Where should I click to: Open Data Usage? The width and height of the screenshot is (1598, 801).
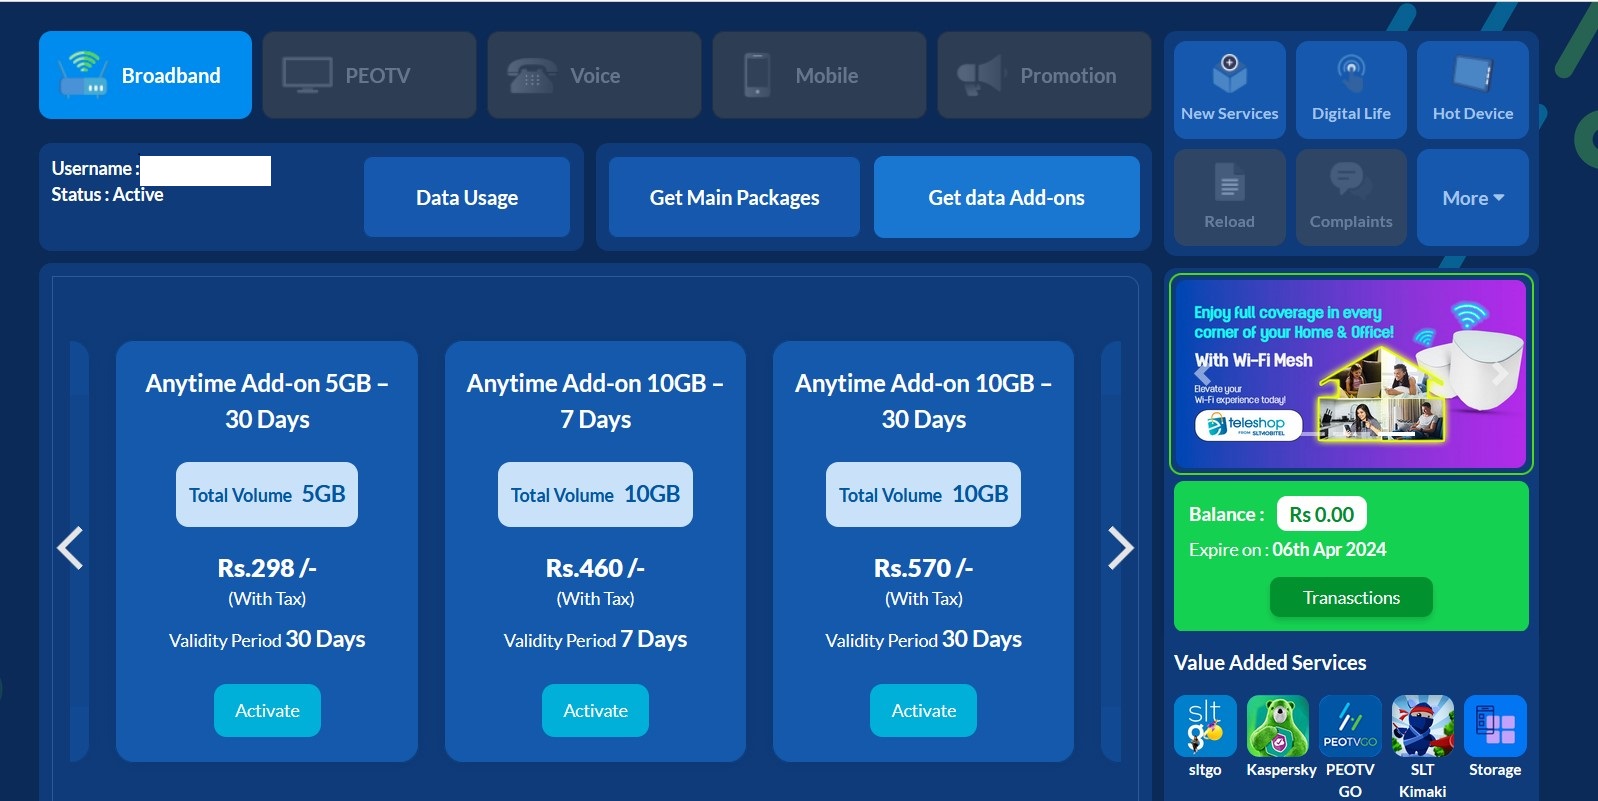pos(467,197)
